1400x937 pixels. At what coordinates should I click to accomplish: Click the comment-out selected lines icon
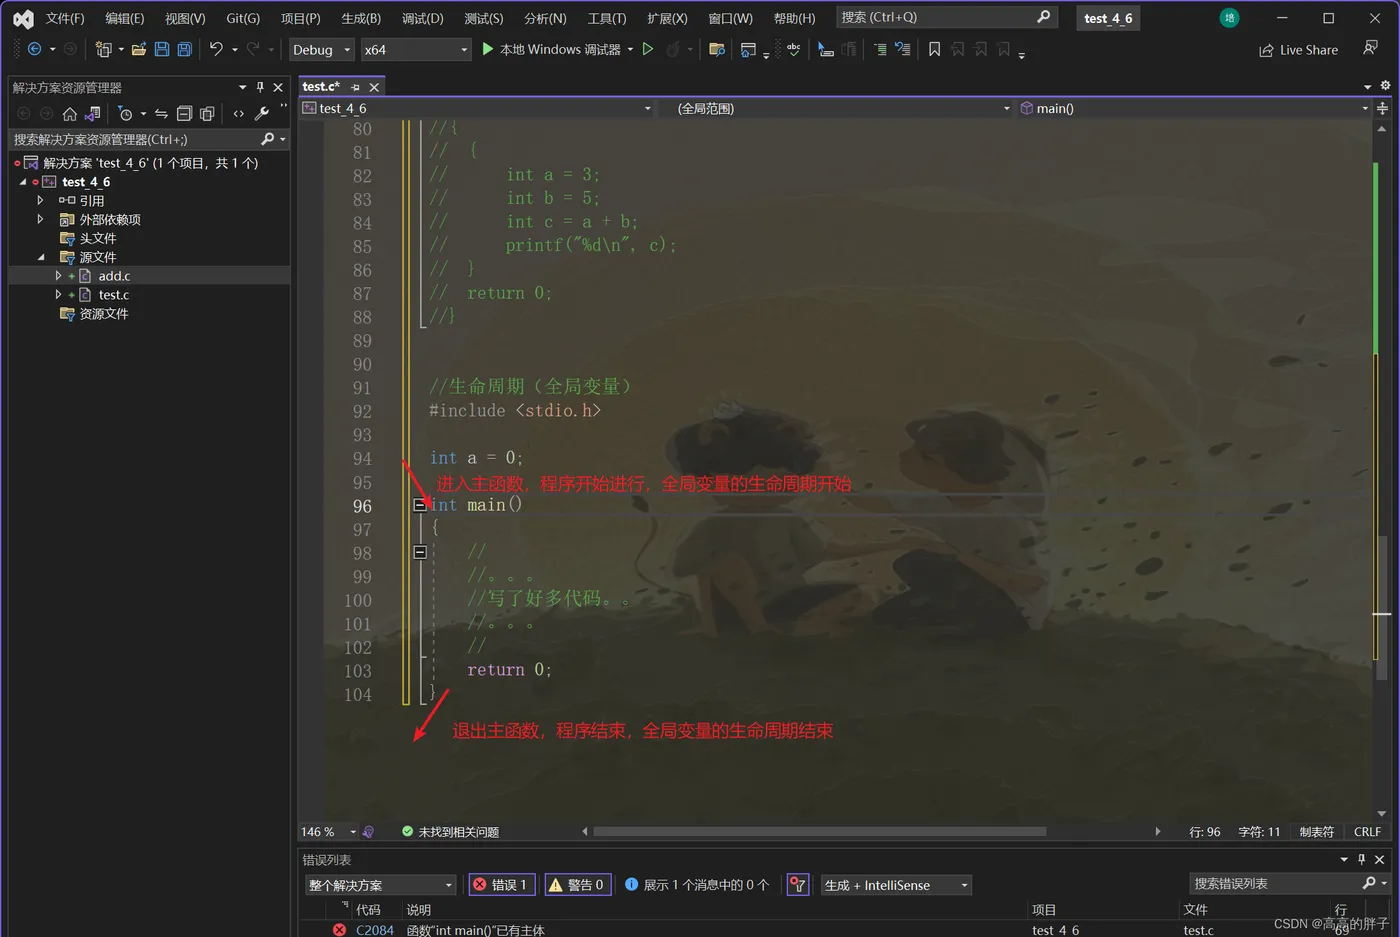tap(880, 49)
